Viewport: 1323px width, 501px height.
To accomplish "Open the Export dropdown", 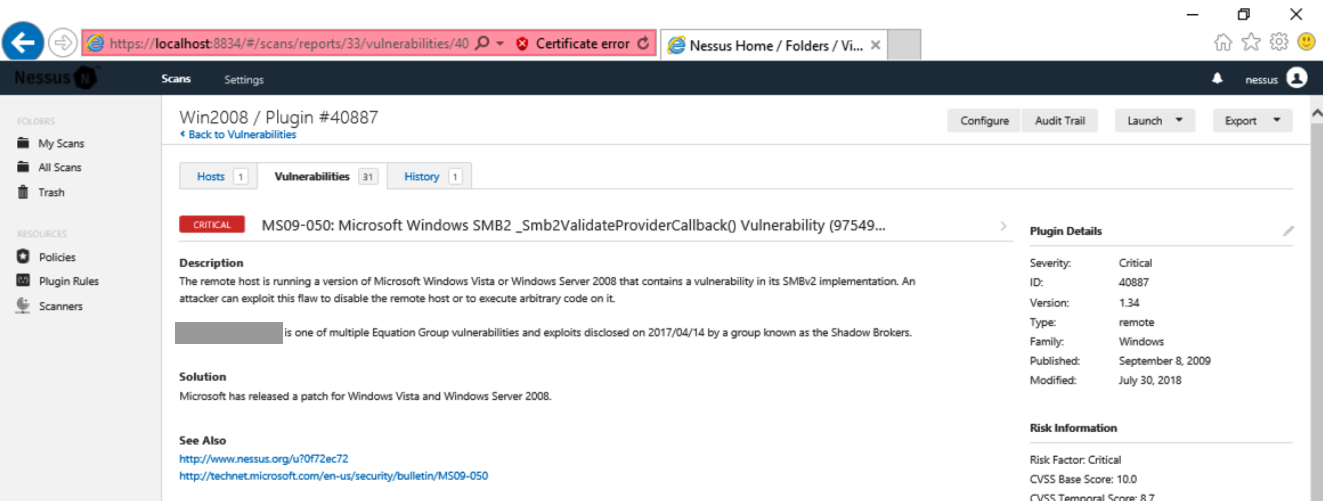I will (x=1253, y=120).
